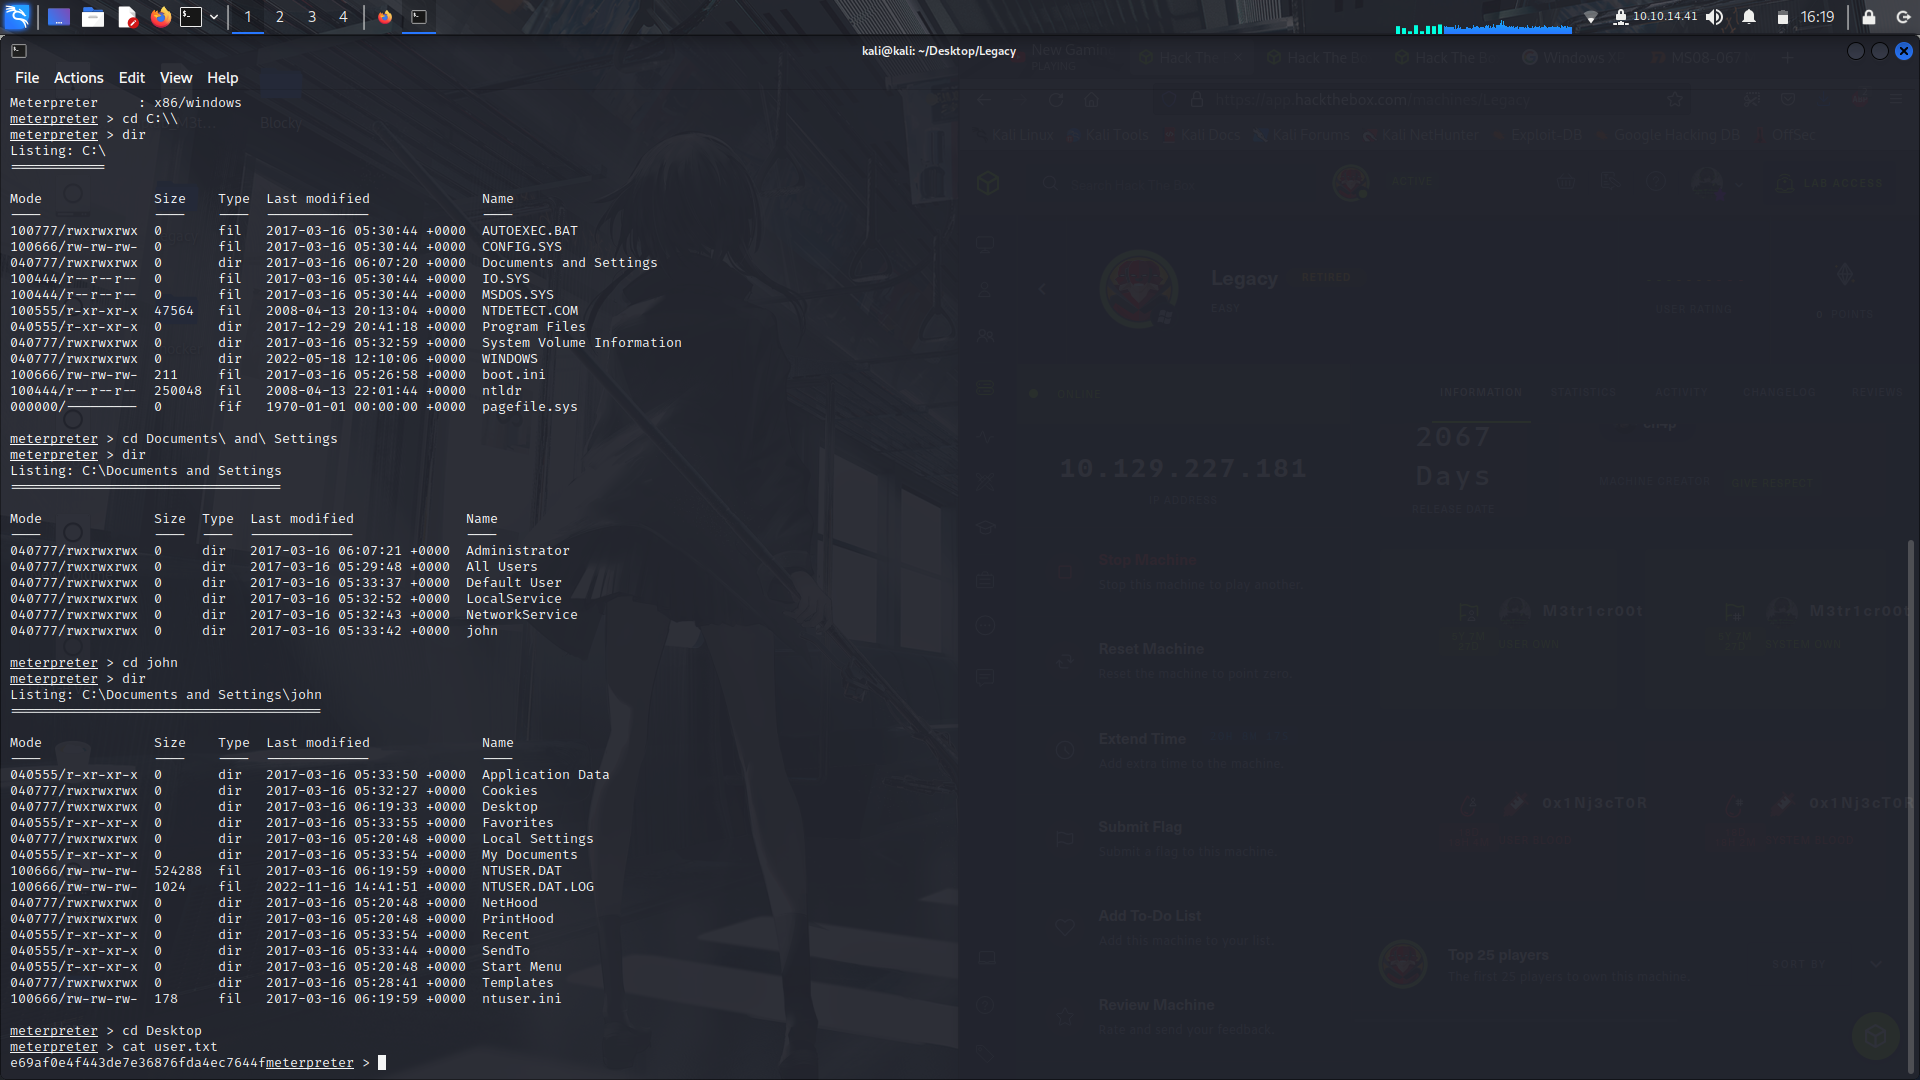Viewport: 1920px width, 1080px height.
Task: Mute audio via the speaker icon
Action: [x=1714, y=16]
